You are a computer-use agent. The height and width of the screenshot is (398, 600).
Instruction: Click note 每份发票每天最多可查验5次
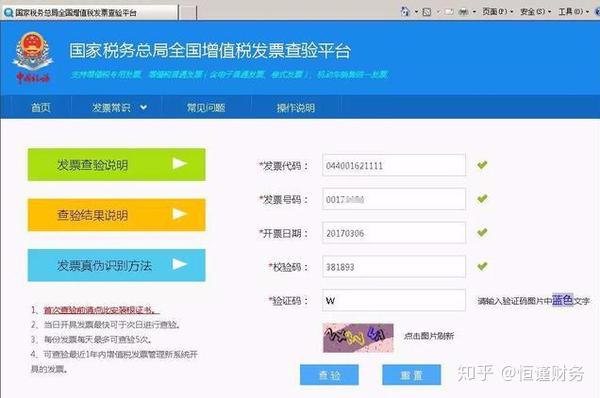98,339
